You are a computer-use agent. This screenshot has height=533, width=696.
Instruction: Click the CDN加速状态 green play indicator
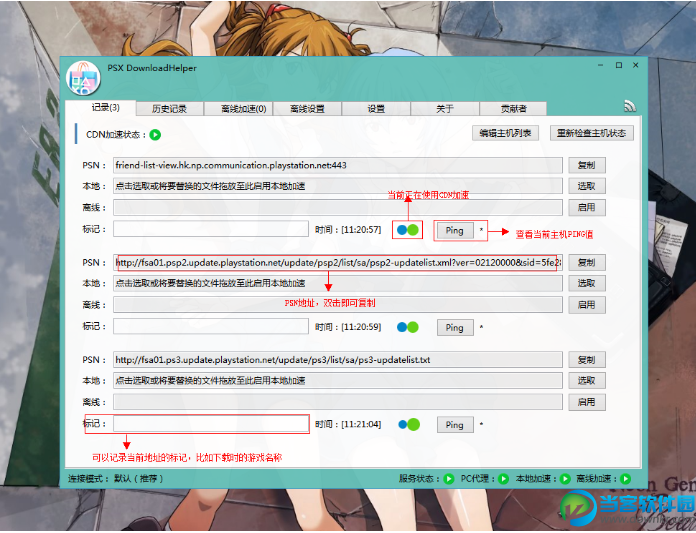(155, 134)
